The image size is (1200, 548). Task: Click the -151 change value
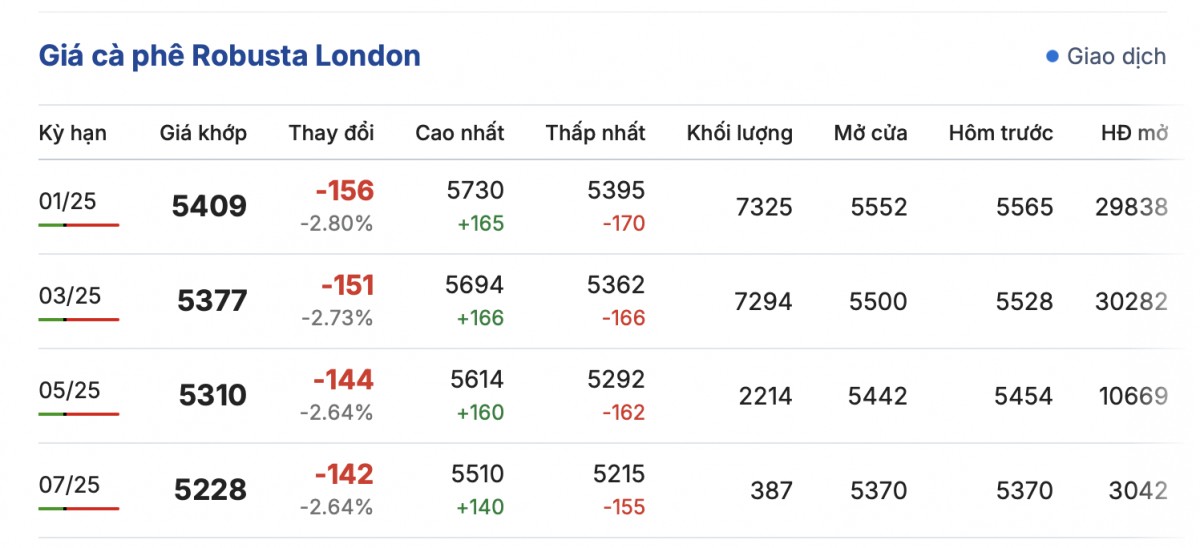[347, 286]
